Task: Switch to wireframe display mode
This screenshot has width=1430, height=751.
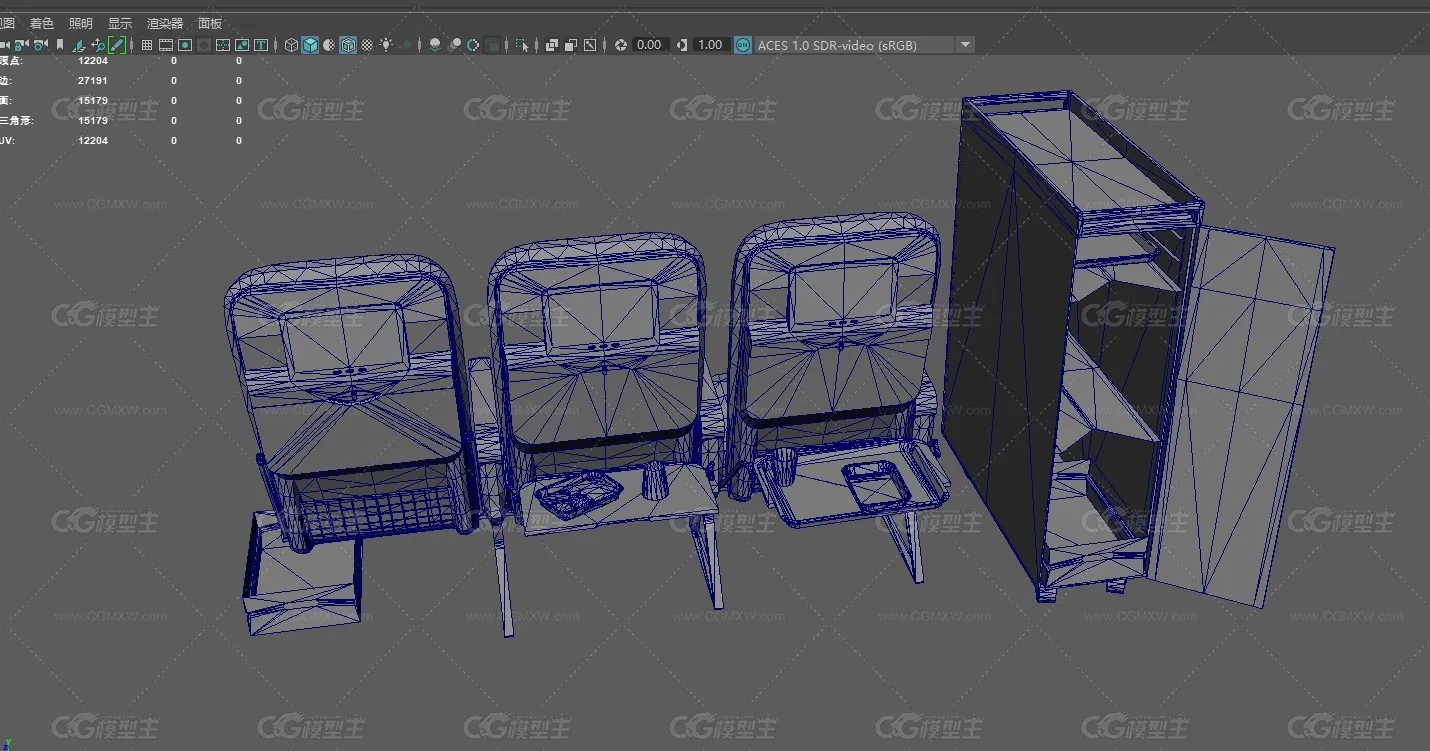Action: 291,45
